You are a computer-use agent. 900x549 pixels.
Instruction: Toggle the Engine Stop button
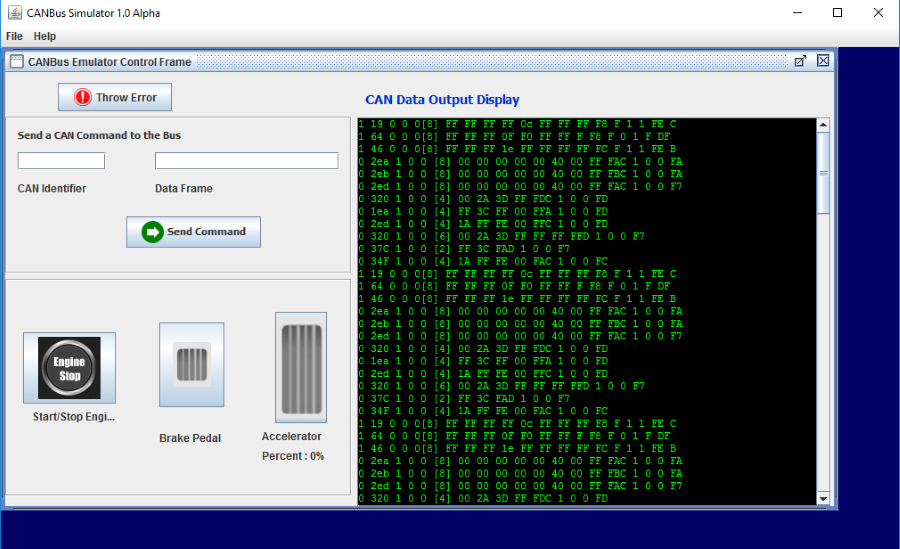69,368
